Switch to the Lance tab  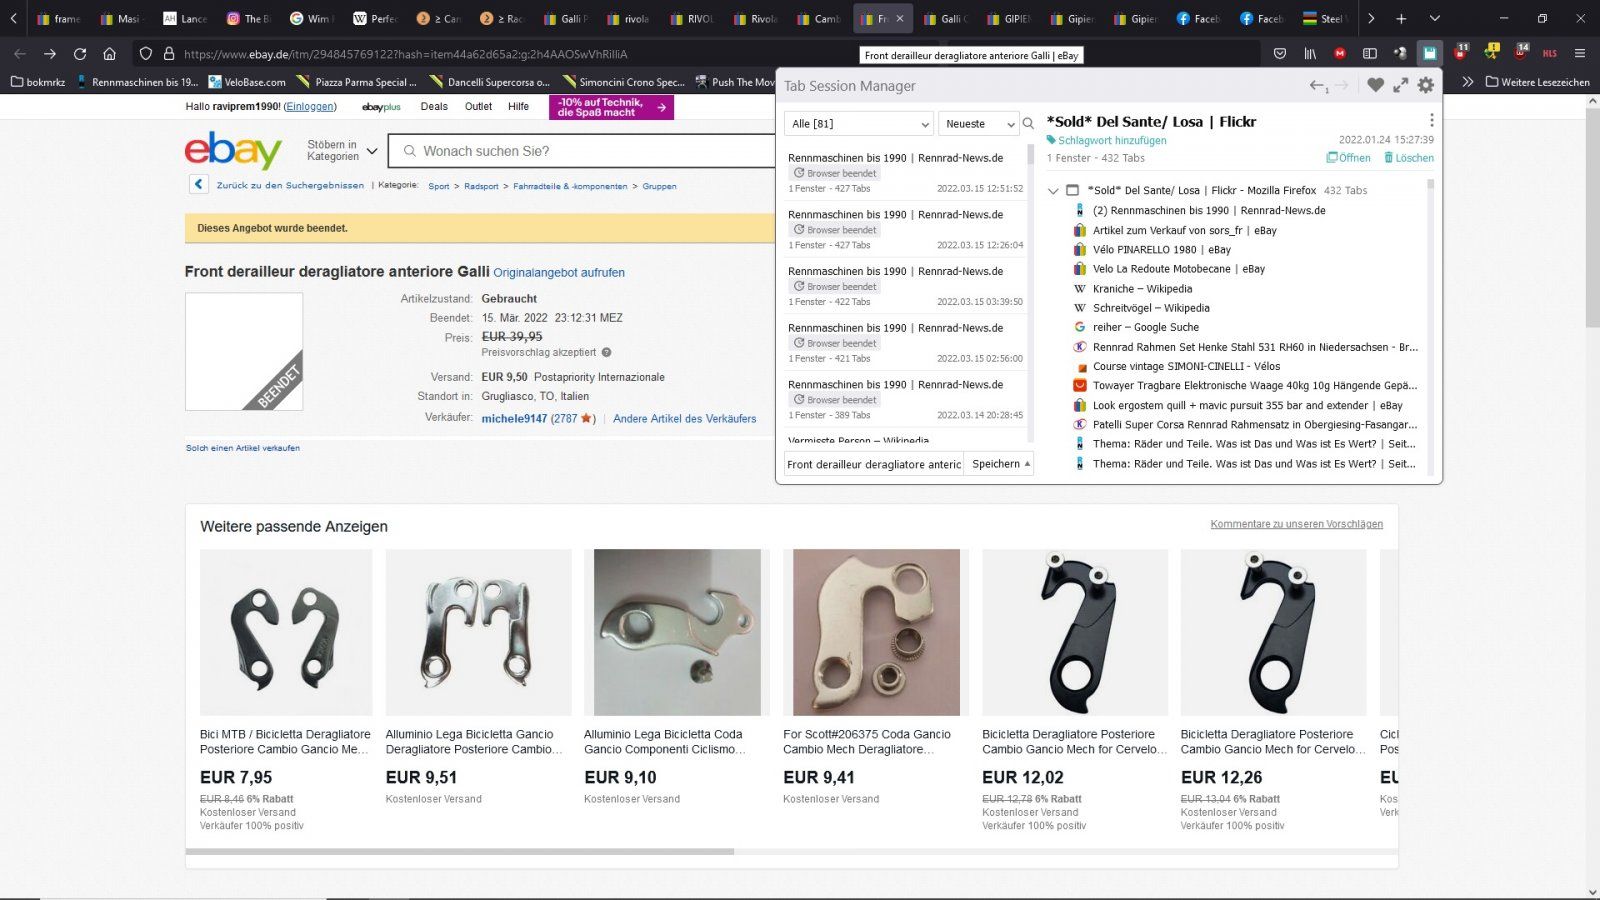pos(185,18)
